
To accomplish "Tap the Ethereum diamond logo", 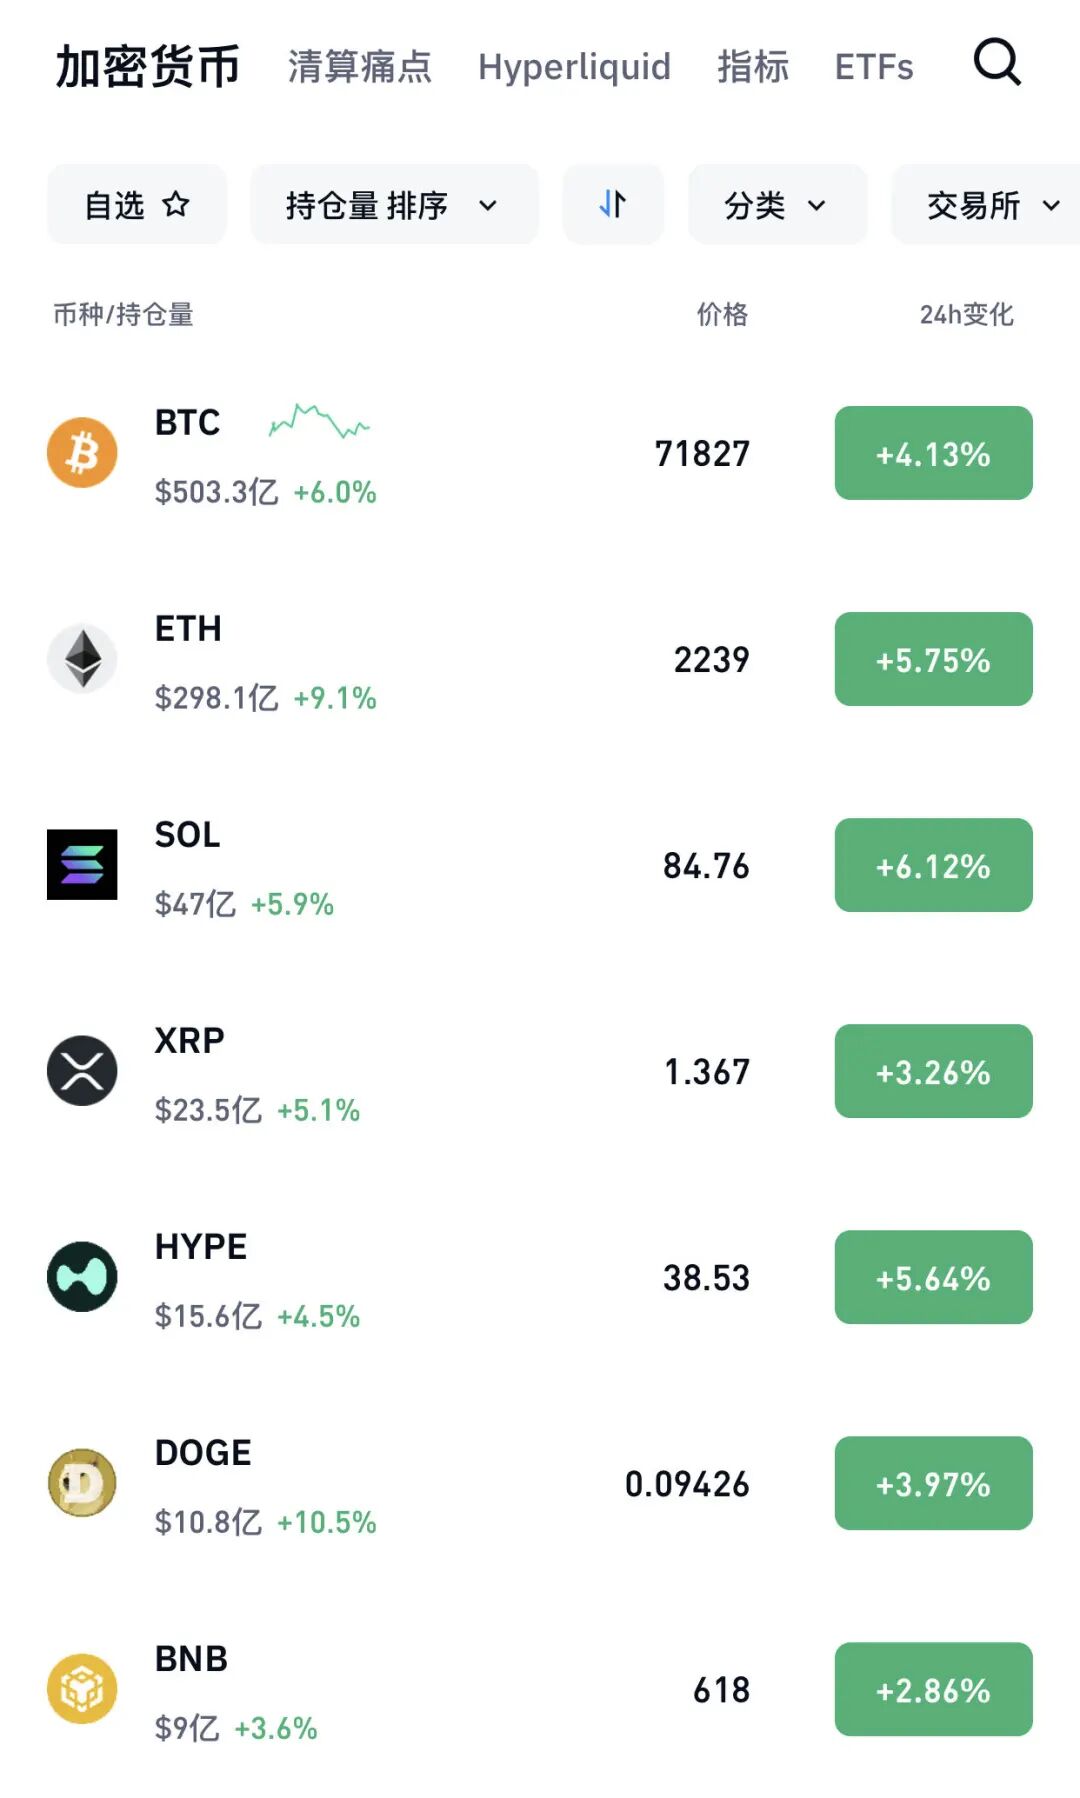I will click(x=82, y=659).
